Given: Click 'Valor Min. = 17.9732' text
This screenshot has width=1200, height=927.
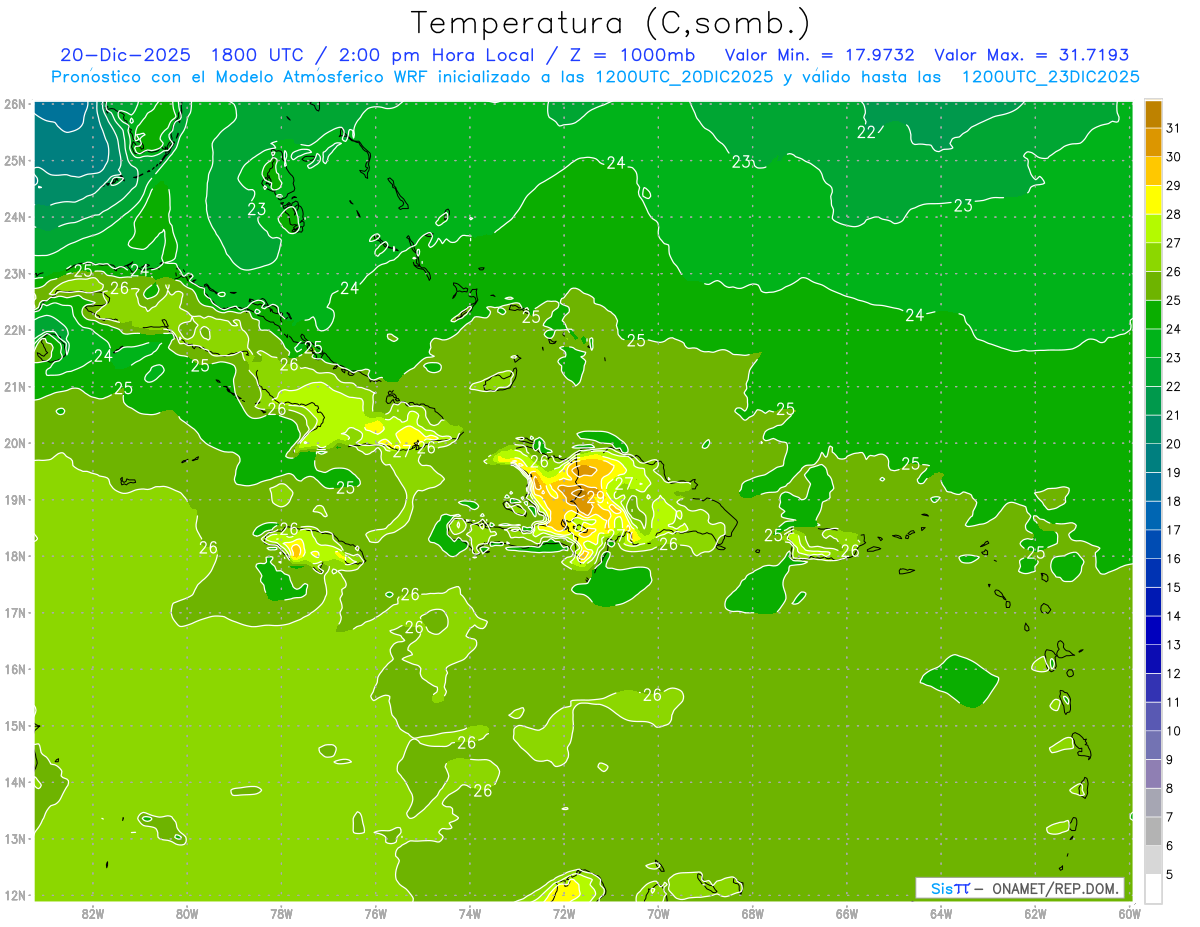Looking at the screenshot, I should pyautogui.click(x=820, y=55).
